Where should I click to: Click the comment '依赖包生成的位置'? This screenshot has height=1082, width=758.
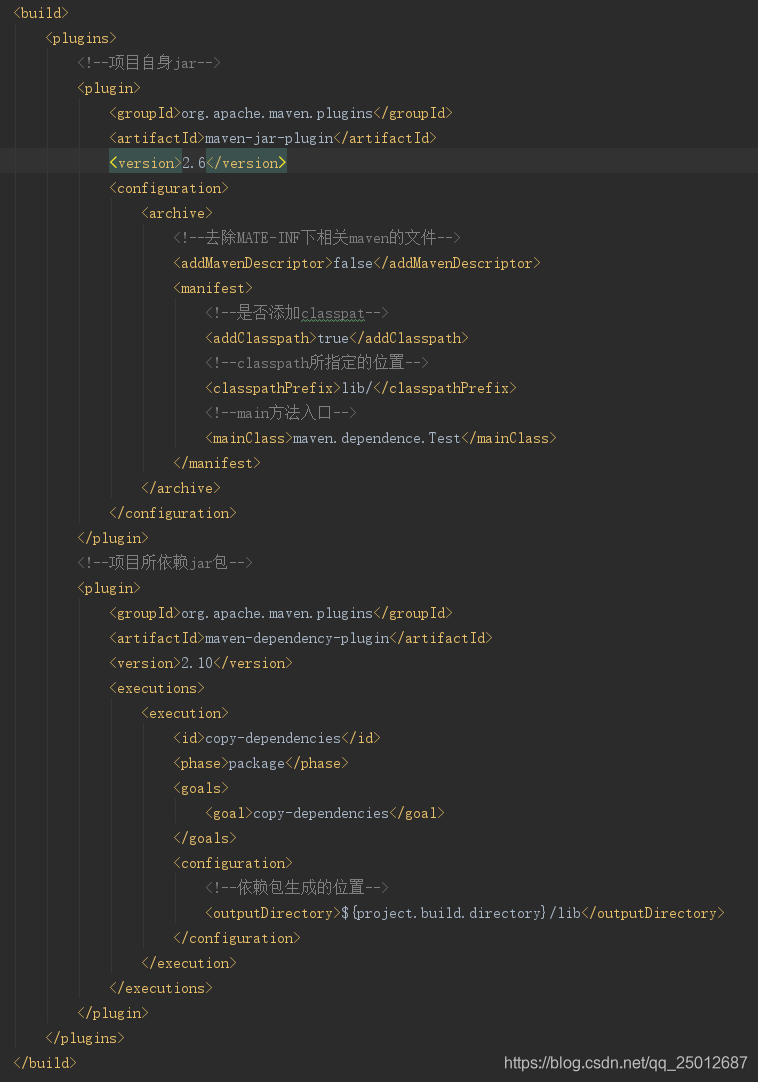click(297, 888)
